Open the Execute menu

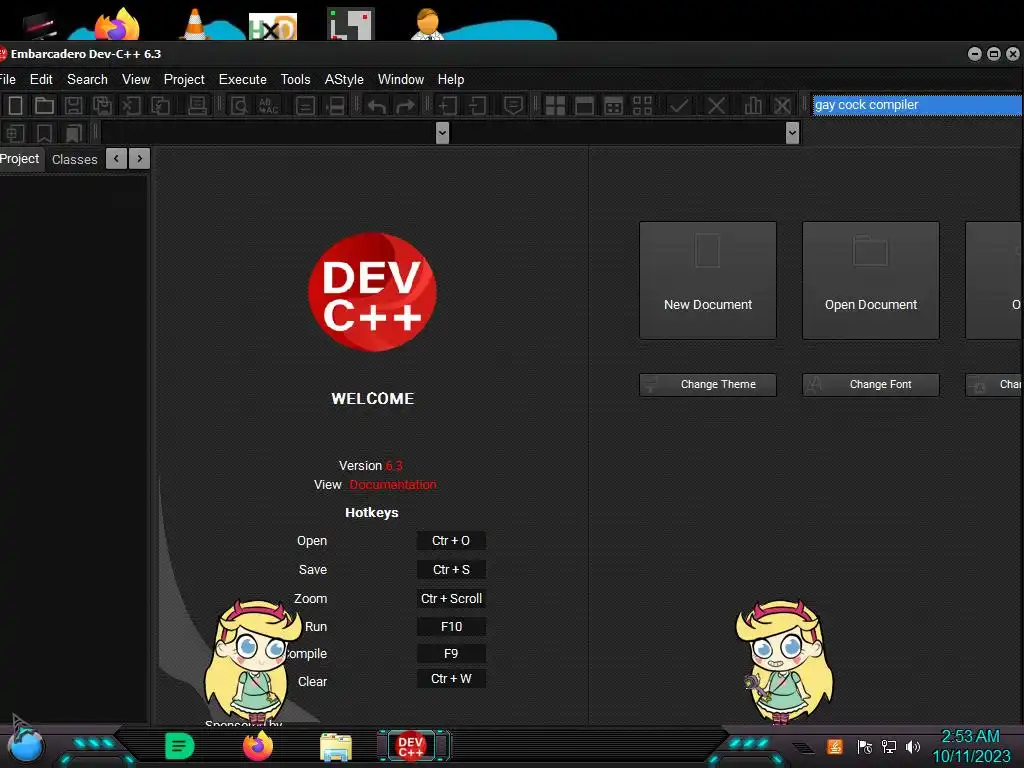click(x=243, y=79)
